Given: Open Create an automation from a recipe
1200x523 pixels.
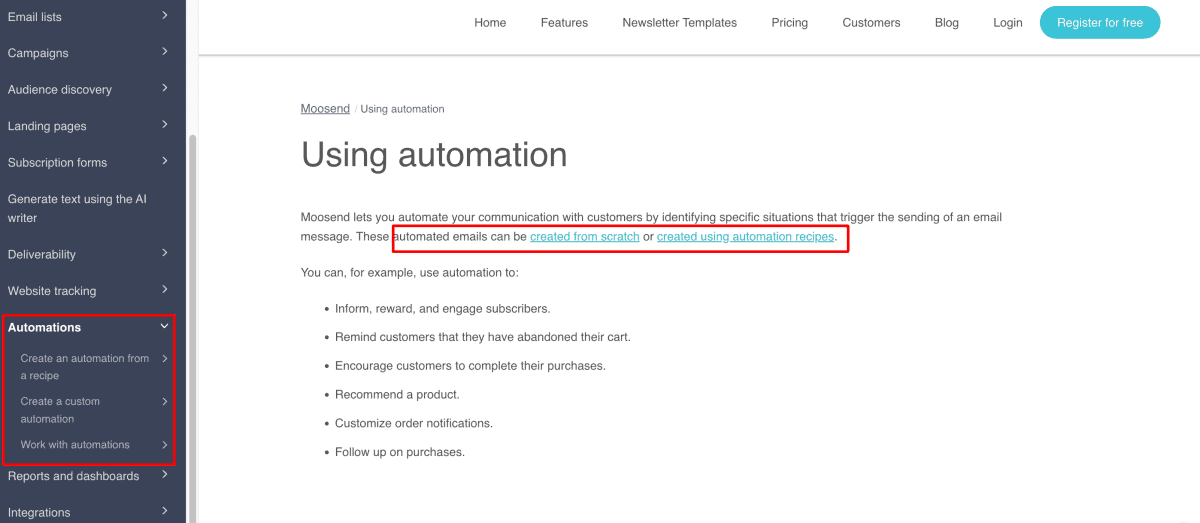Looking at the screenshot, I should [x=84, y=367].
